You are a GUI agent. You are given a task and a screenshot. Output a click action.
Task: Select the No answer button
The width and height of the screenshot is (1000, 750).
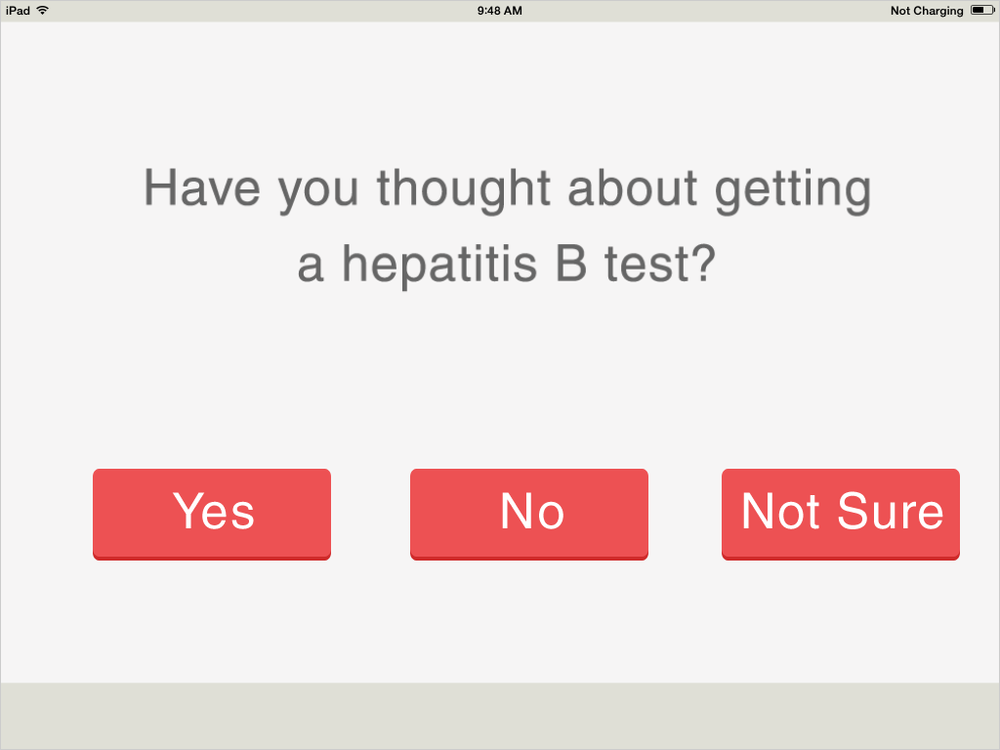click(529, 514)
